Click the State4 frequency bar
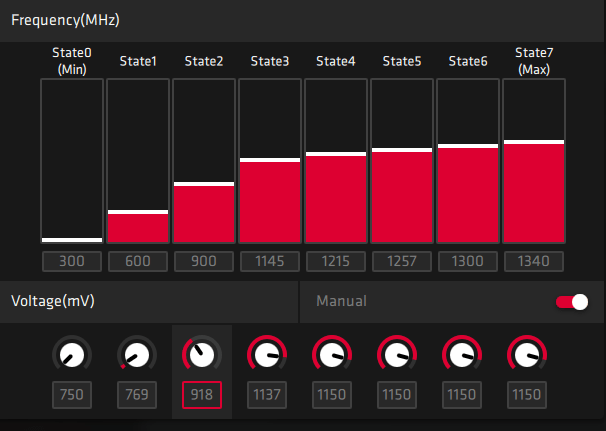The height and width of the screenshot is (431, 606). tap(336, 161)
